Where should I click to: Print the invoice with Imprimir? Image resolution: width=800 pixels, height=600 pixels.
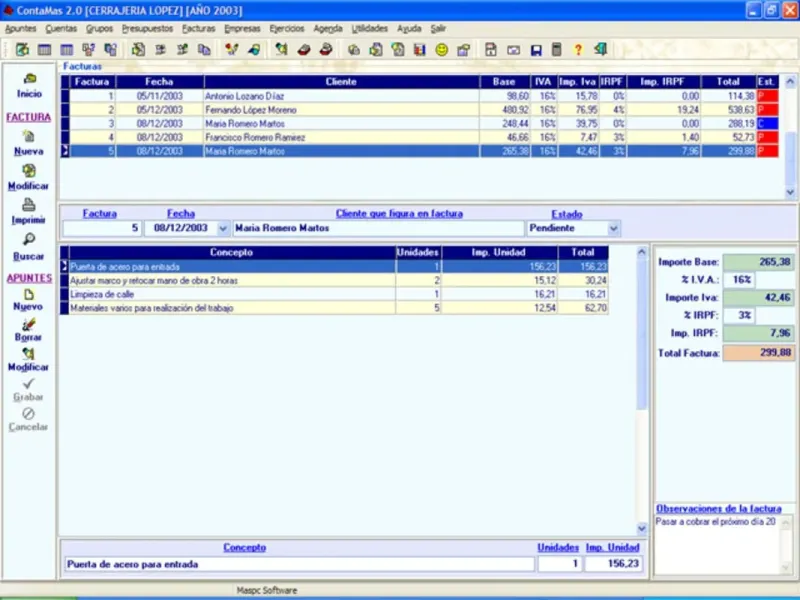(29, 211)
